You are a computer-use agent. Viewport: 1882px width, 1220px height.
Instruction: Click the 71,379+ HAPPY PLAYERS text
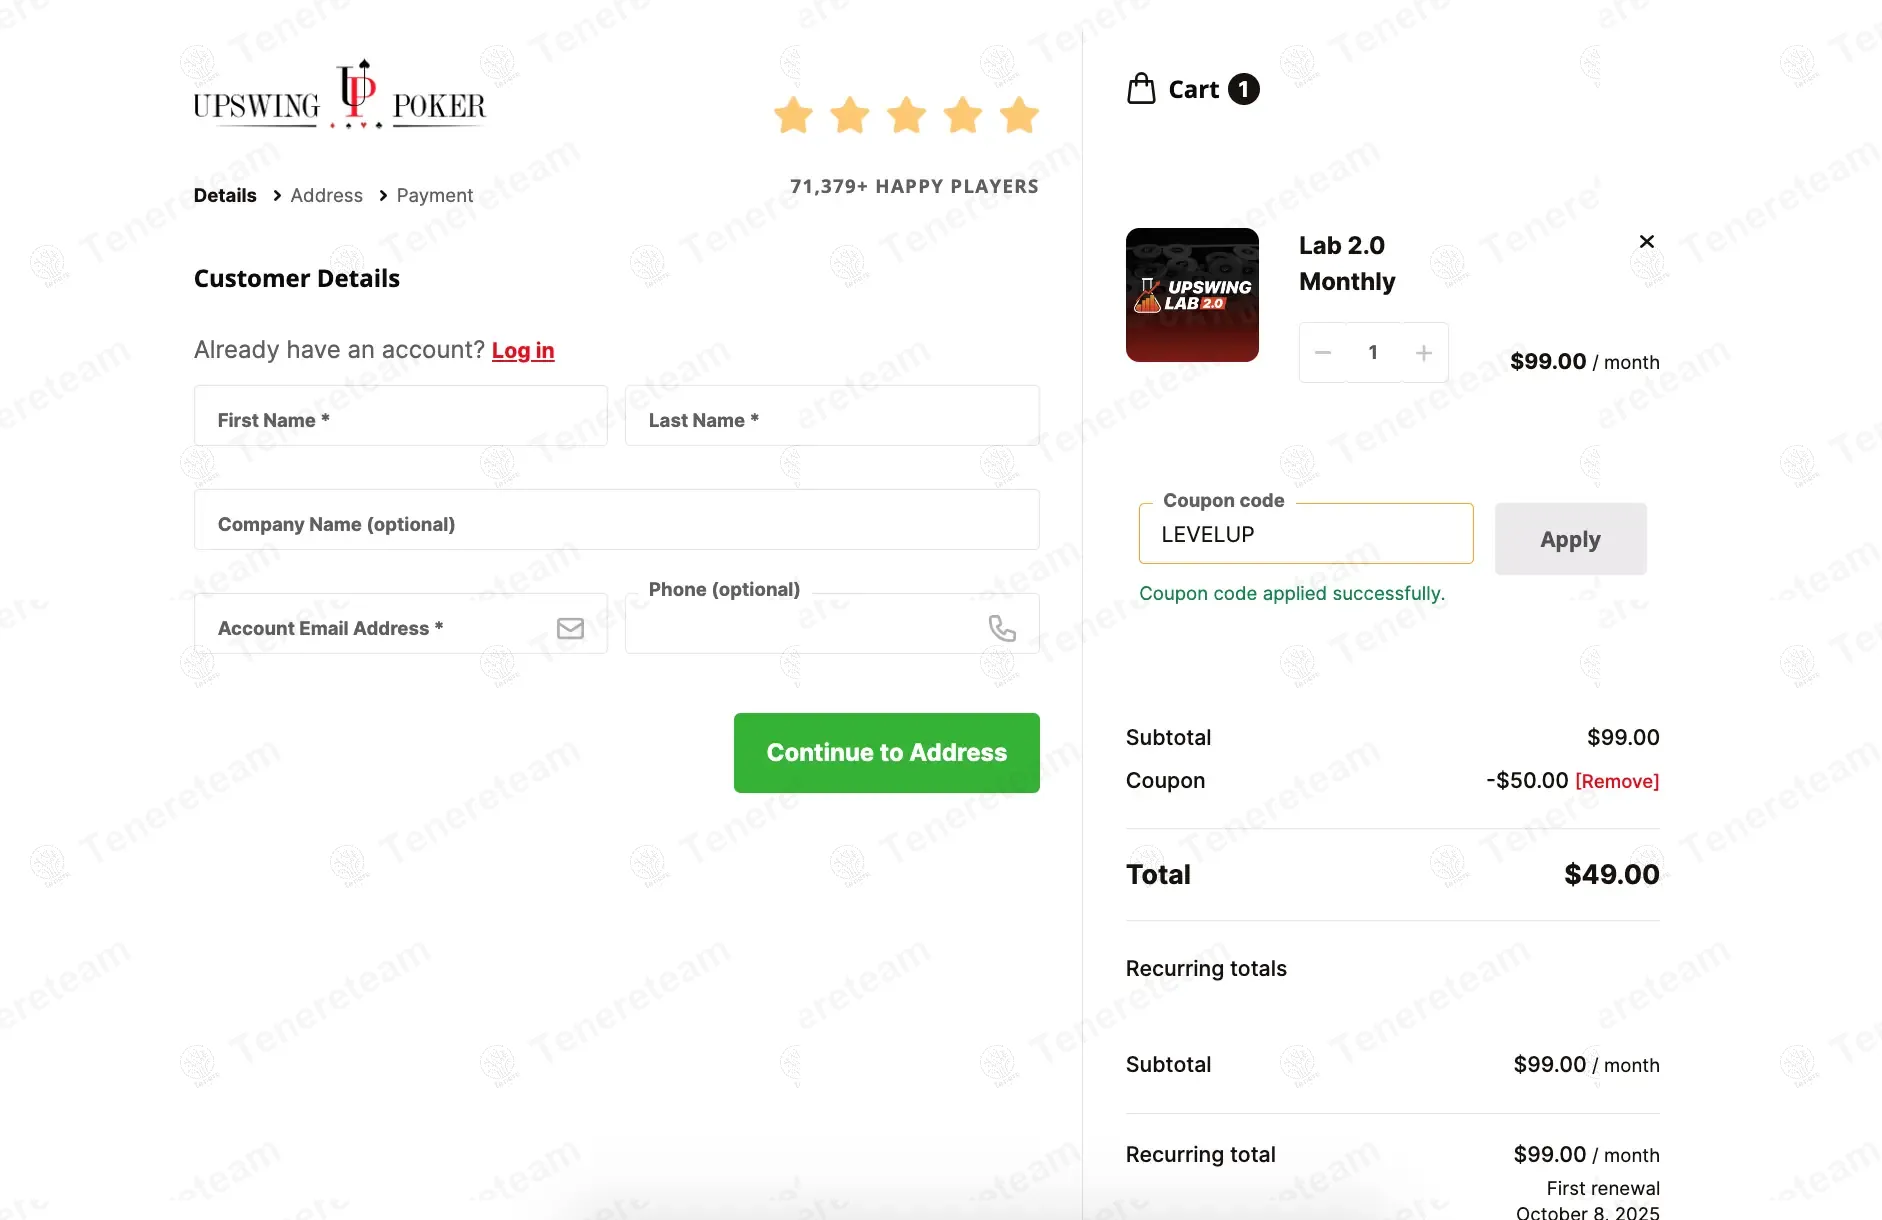click(x=914, y=186)
